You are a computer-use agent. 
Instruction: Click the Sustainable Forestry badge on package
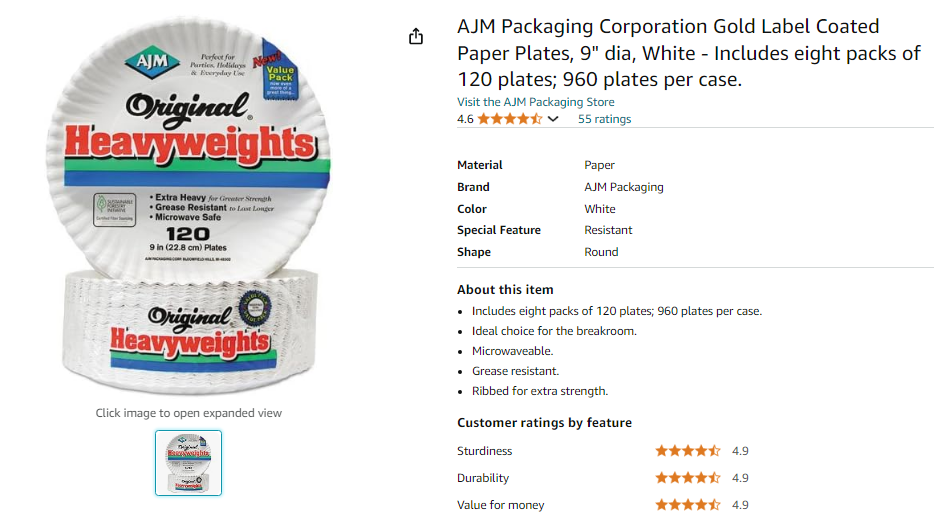click(114, 209)
